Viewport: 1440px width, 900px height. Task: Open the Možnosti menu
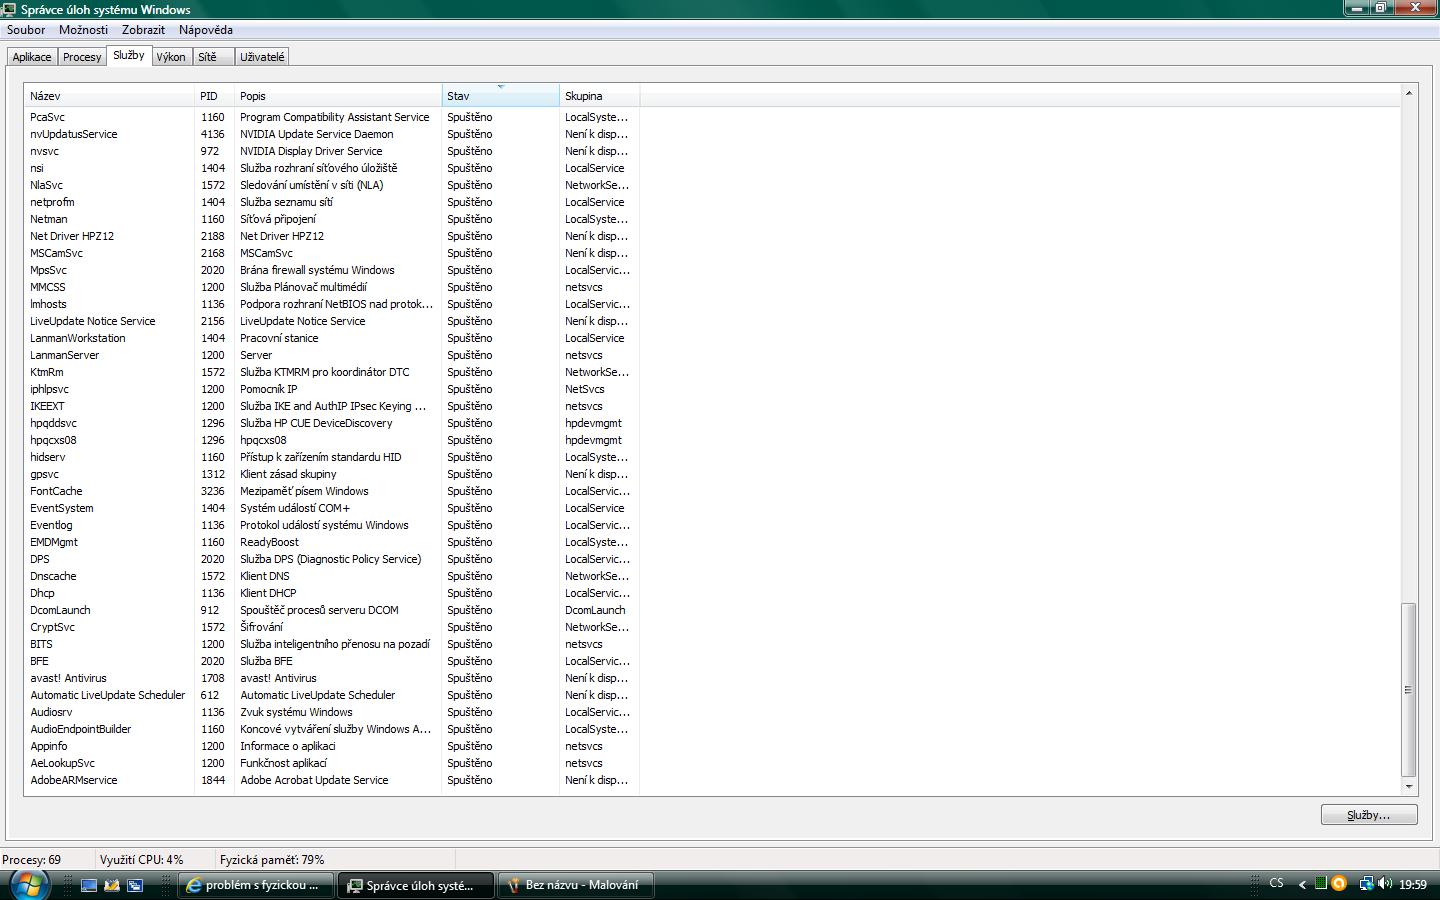[83, 30]
